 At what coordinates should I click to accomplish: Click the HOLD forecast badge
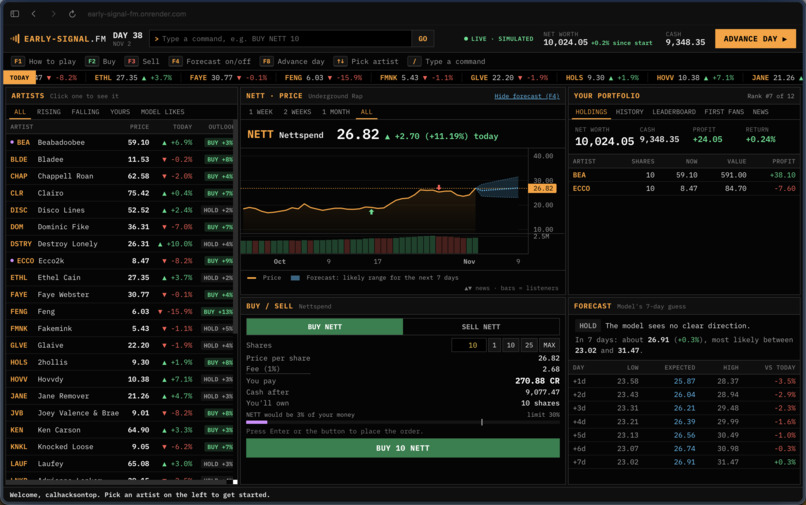588,326
